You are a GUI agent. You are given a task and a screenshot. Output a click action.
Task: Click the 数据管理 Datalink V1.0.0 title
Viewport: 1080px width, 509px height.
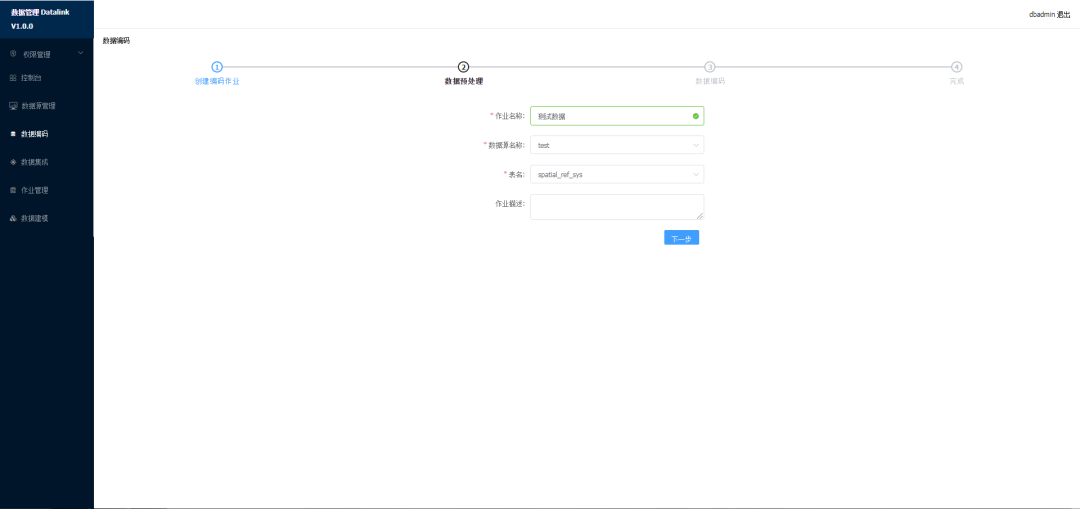point(40,19)
